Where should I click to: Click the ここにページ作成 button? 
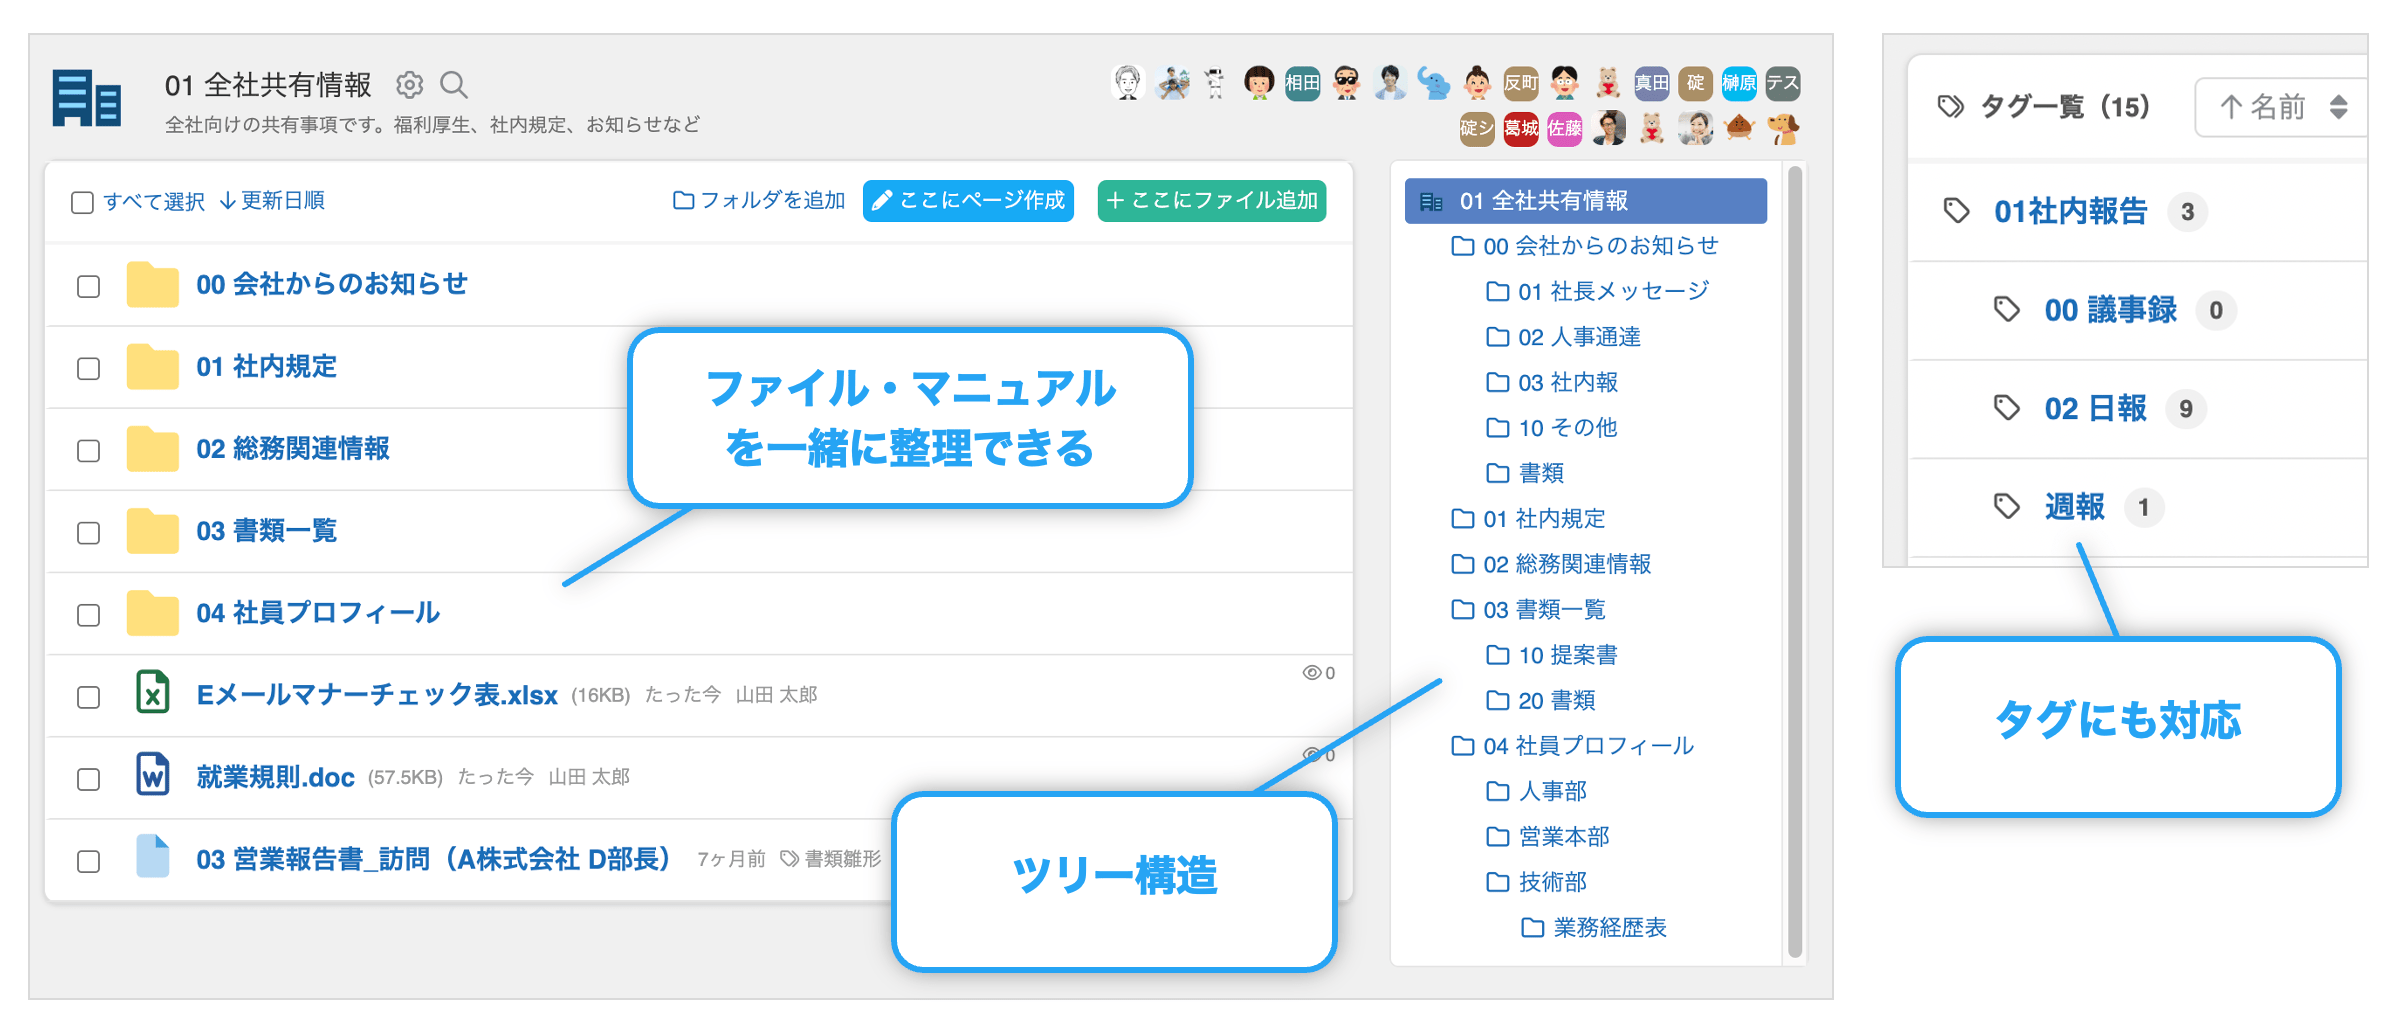[x=968, y=201]
